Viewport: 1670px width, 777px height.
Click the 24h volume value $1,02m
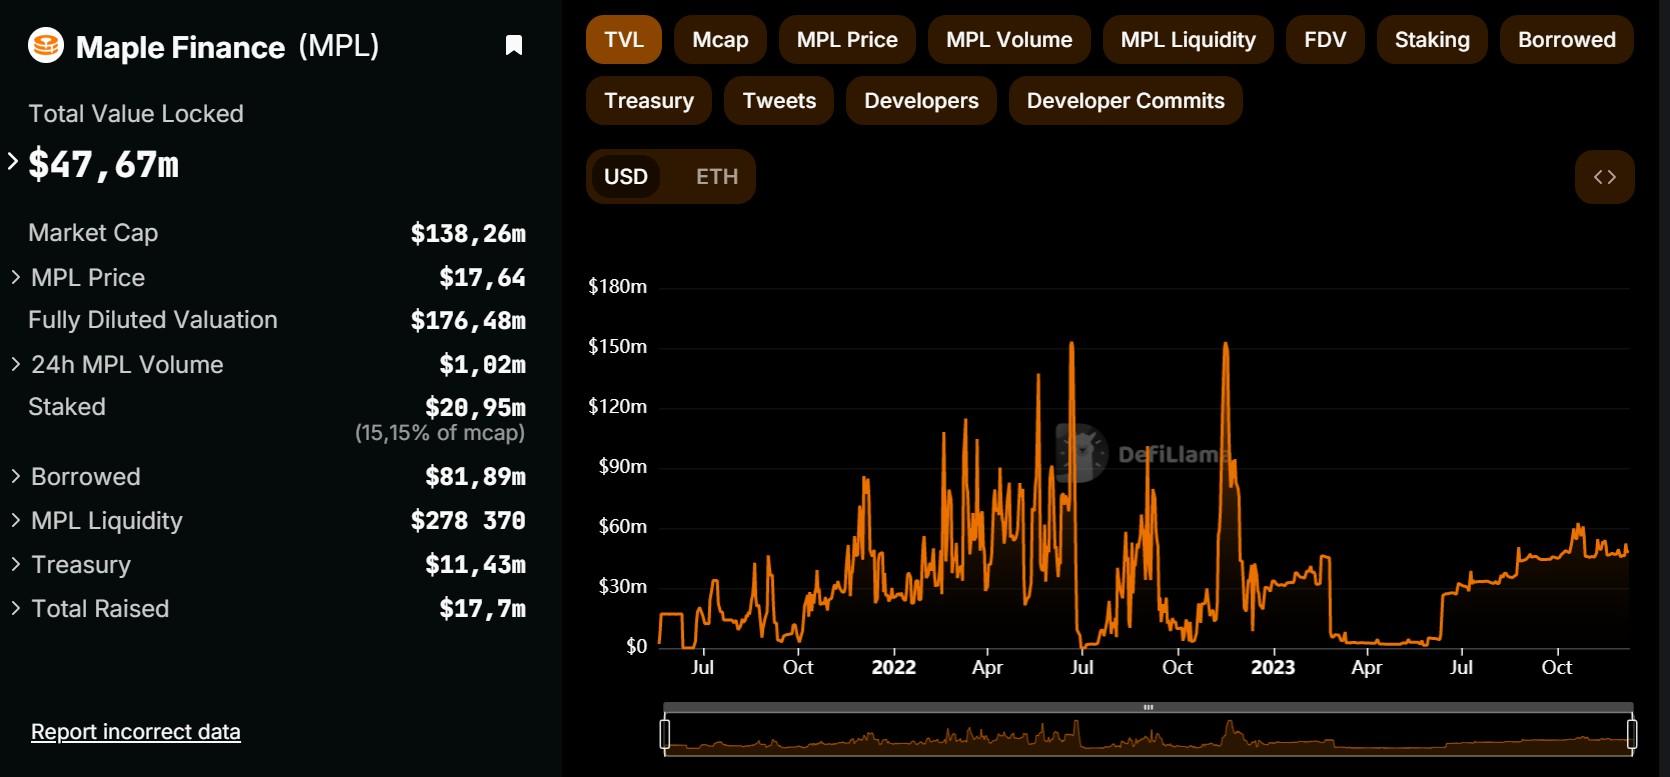point(482,364)
